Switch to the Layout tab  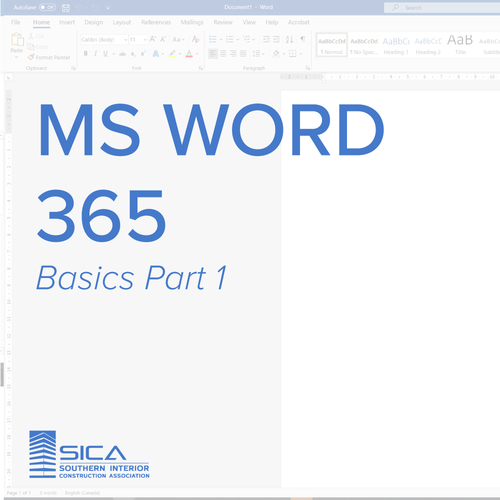tap(122, 22)
